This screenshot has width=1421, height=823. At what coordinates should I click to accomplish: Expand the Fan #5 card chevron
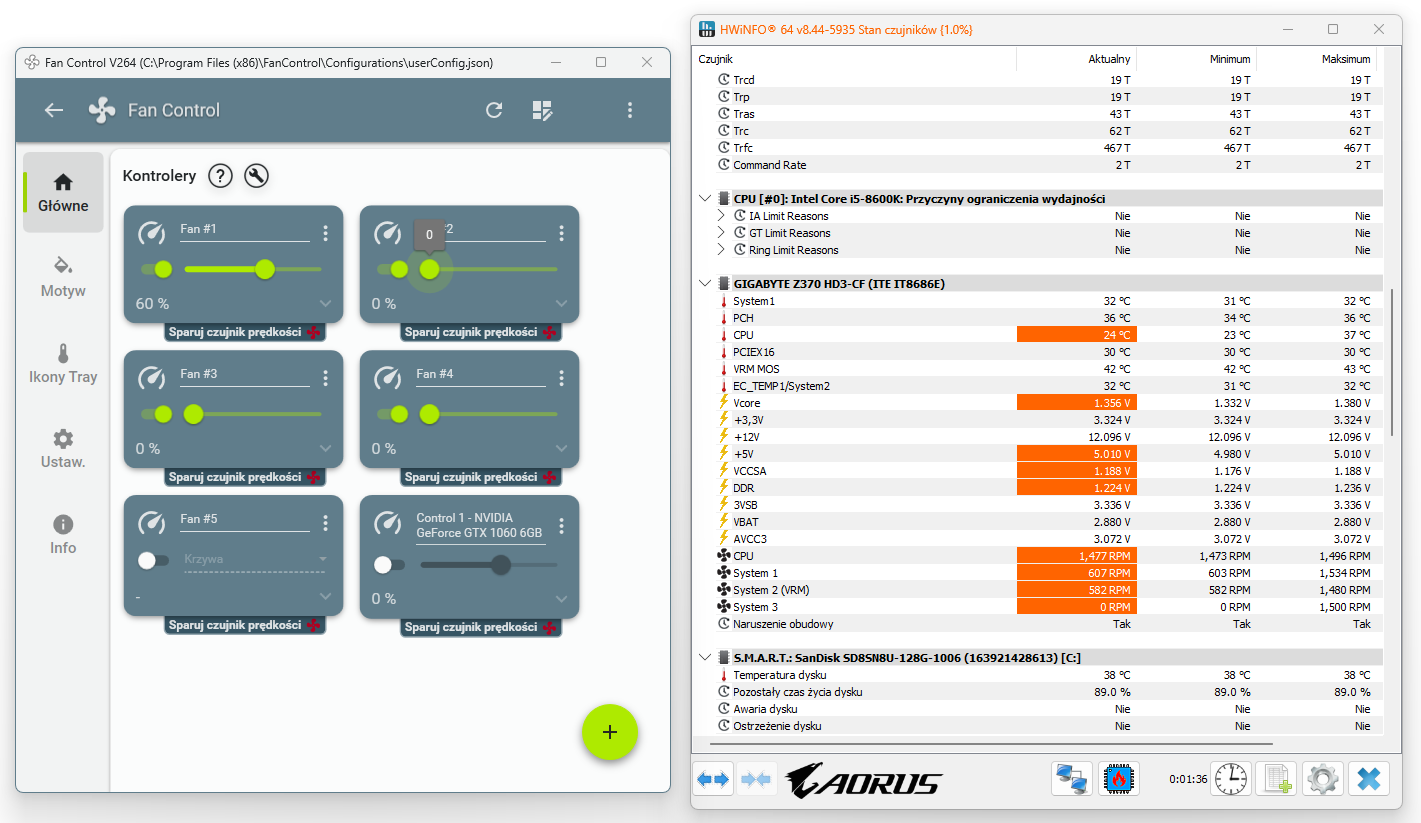[x=325, y=597]
